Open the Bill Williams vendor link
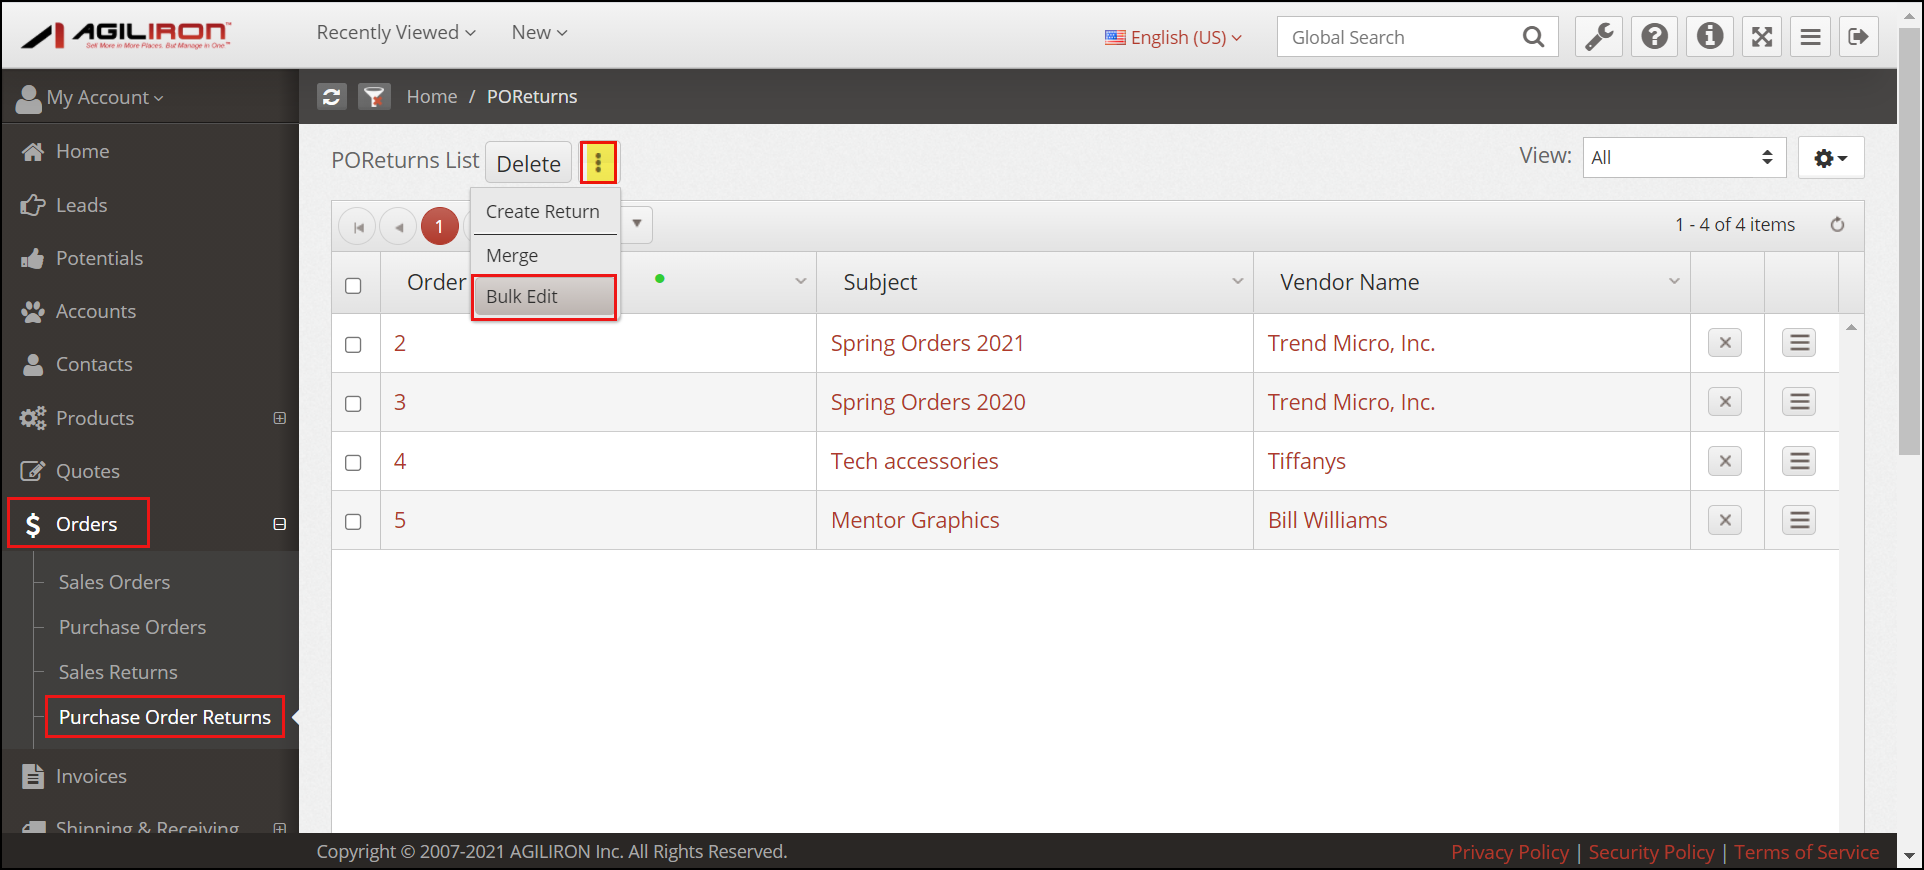This screenshot has height=870, width=1924. point(1327,520)
